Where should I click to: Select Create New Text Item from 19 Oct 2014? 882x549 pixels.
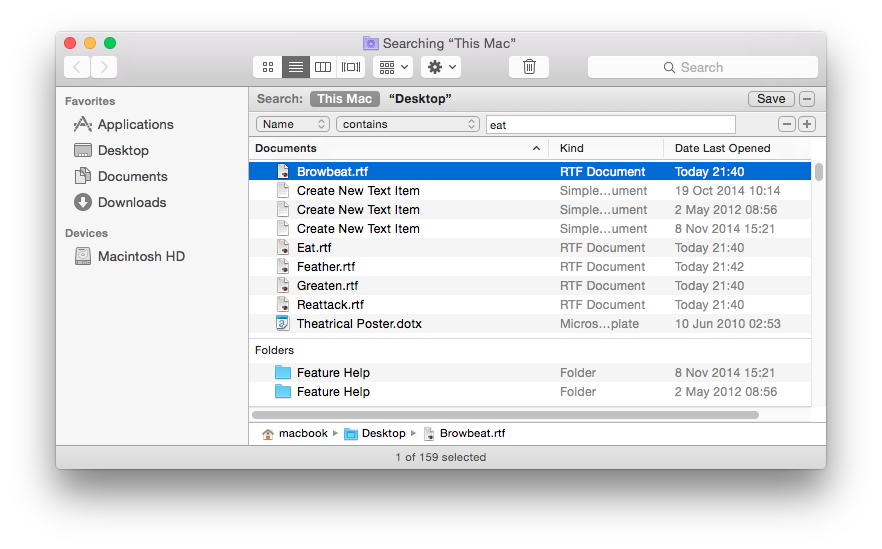click(530, 191)
